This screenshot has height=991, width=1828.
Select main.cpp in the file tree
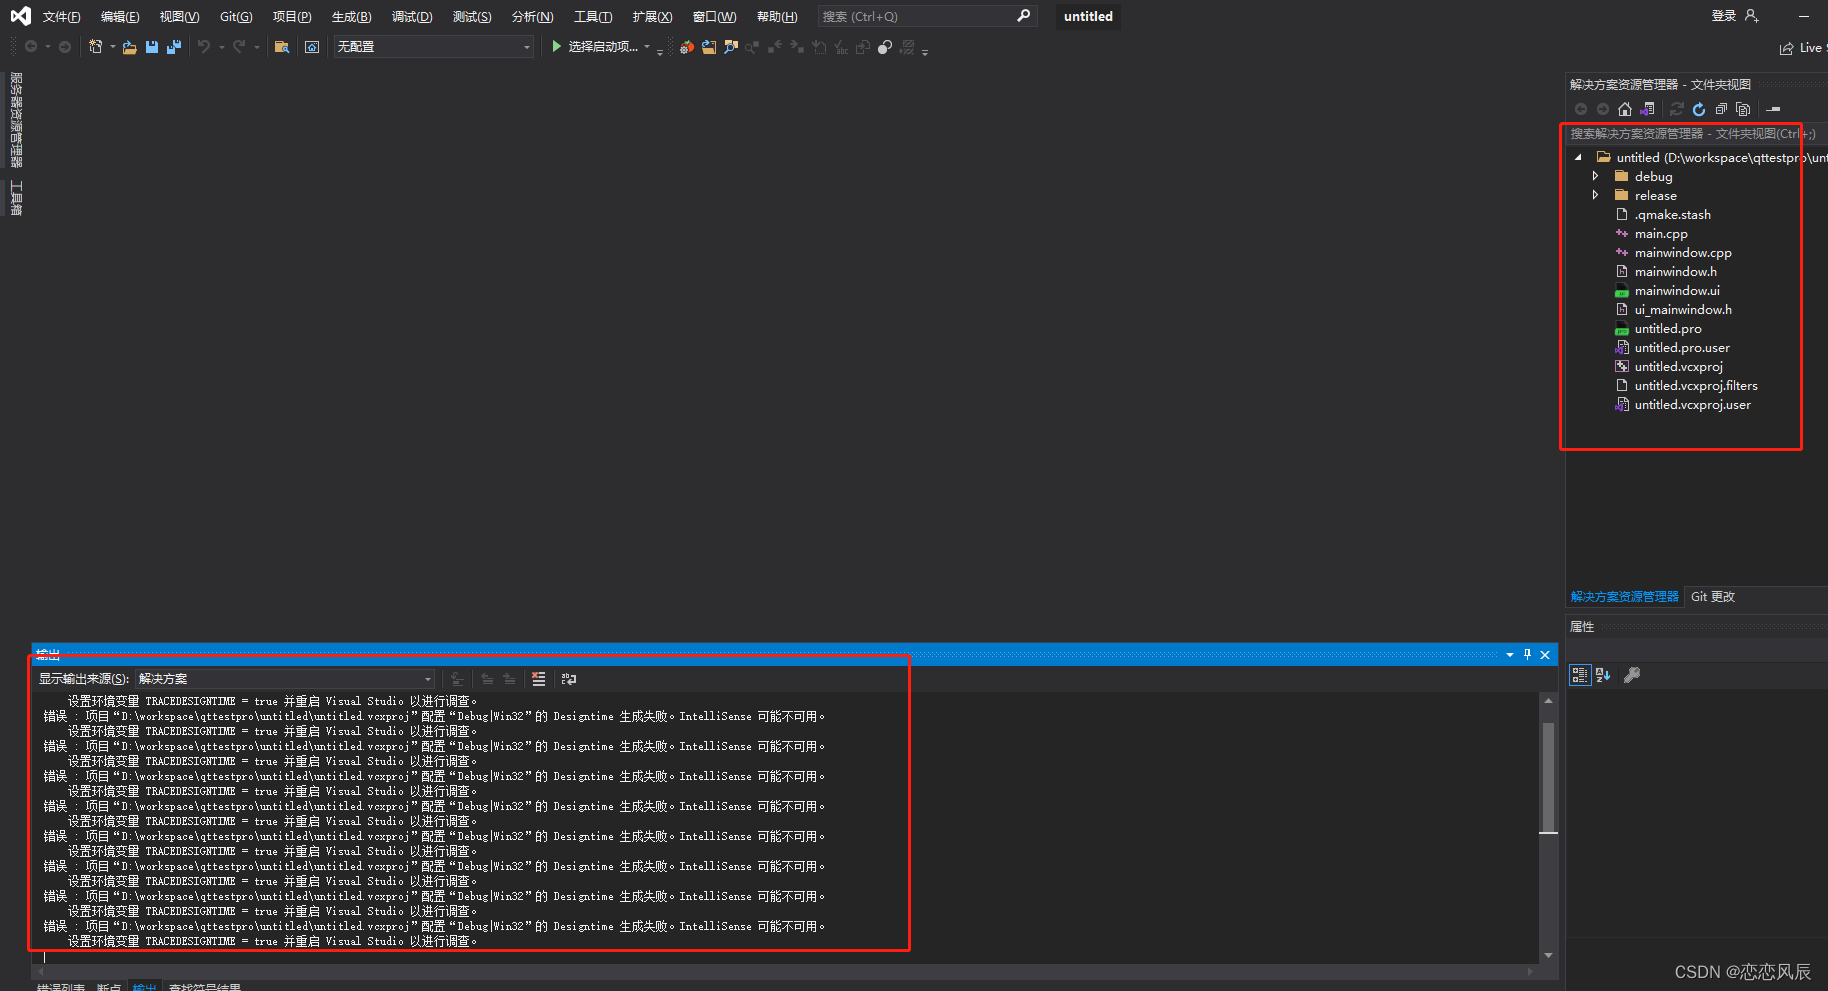click(x=1661, y=234)
